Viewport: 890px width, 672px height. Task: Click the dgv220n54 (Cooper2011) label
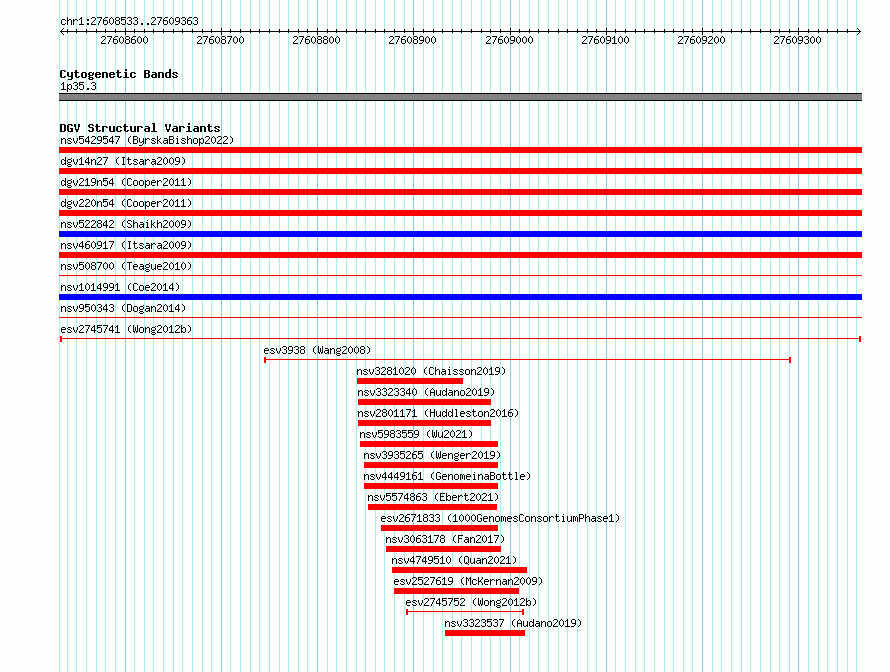126,203
